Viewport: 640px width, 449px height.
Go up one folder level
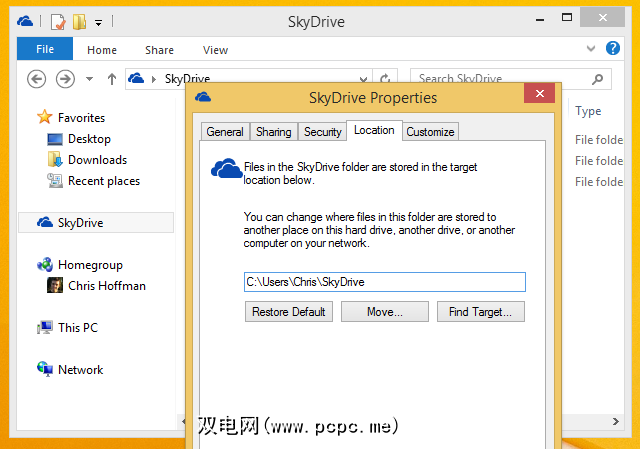click(112, 79)
